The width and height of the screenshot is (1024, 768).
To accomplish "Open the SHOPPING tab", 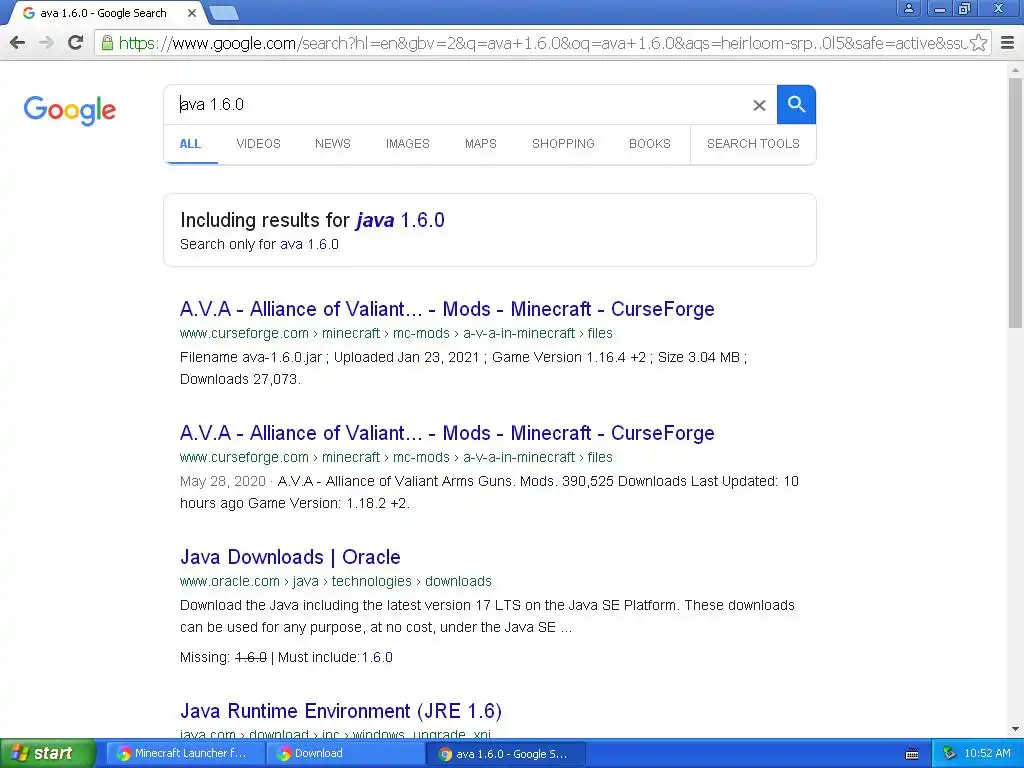I will 563,144.
